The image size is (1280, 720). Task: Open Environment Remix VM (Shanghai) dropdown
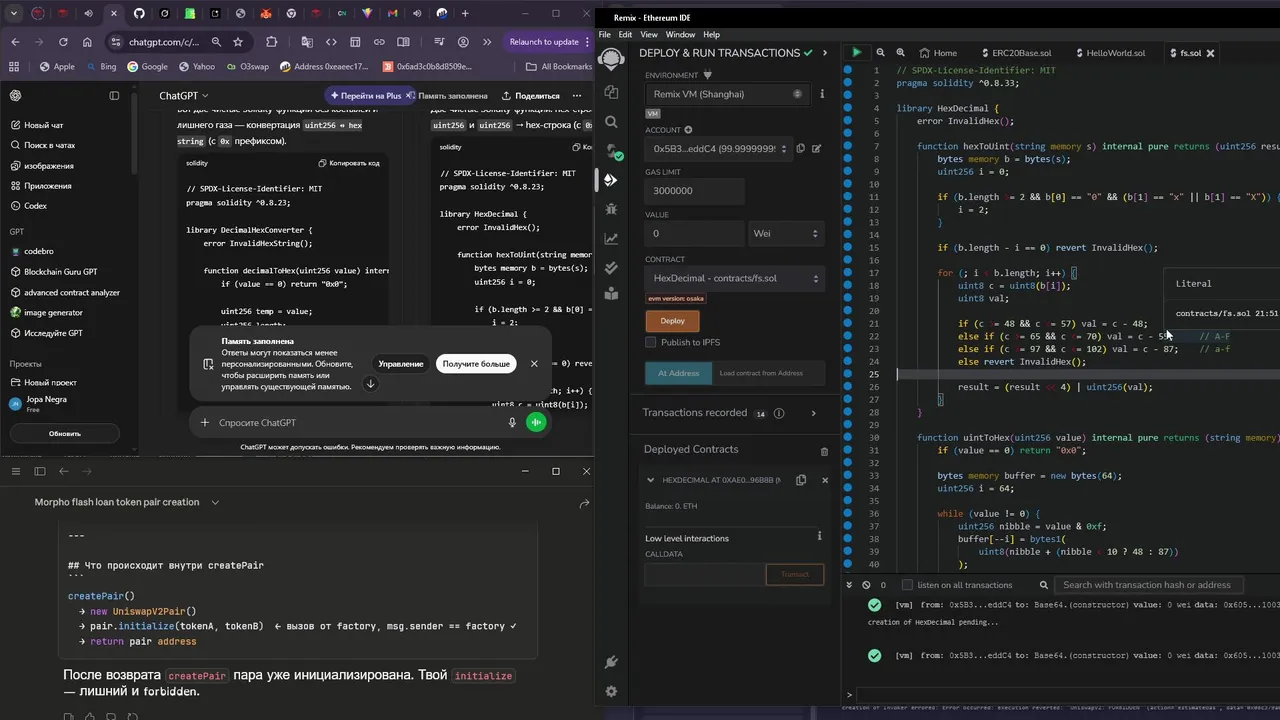click(x=728, y=94)
